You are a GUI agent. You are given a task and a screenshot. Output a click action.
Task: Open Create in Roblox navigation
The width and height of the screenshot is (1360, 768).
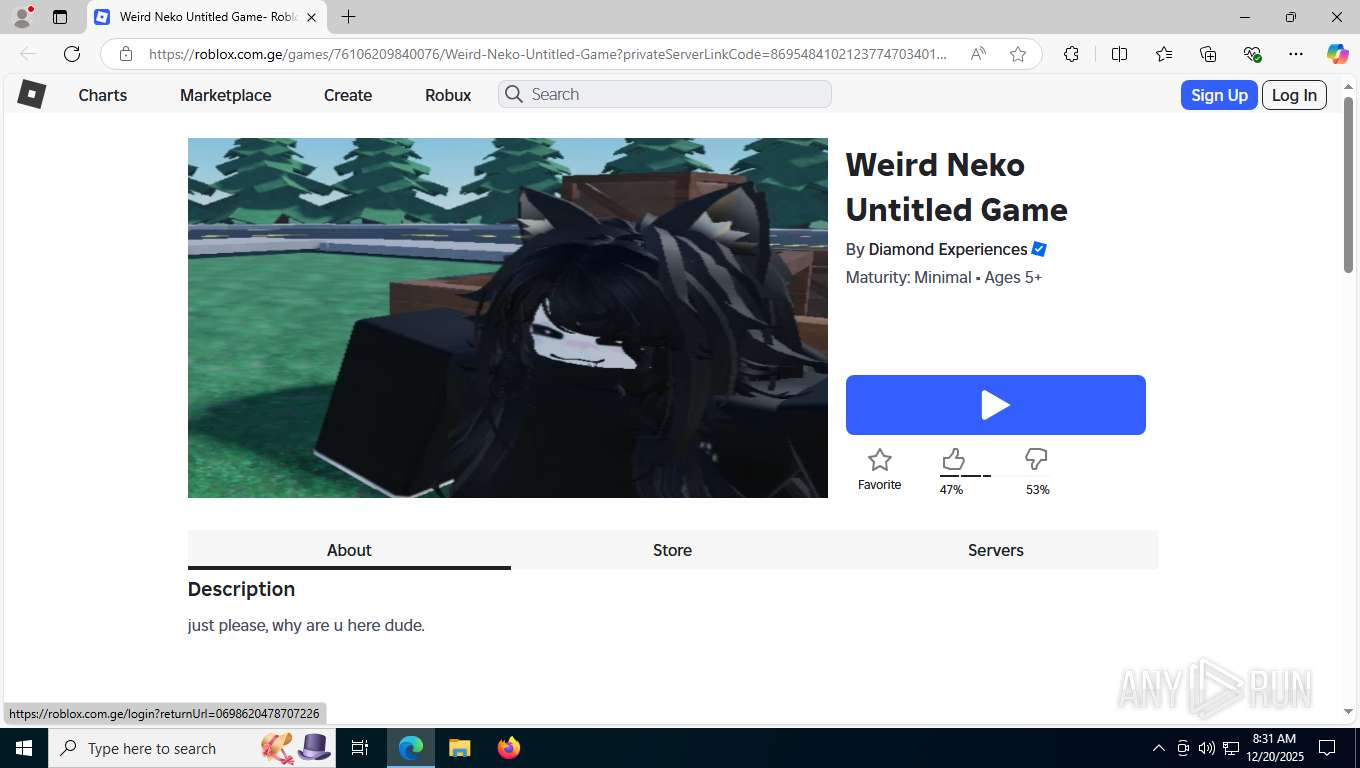pos(348,95)
